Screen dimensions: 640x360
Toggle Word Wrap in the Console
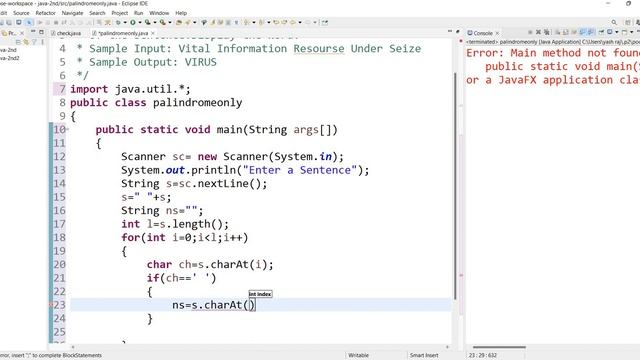pyautogui.click(x=574, y=32)
